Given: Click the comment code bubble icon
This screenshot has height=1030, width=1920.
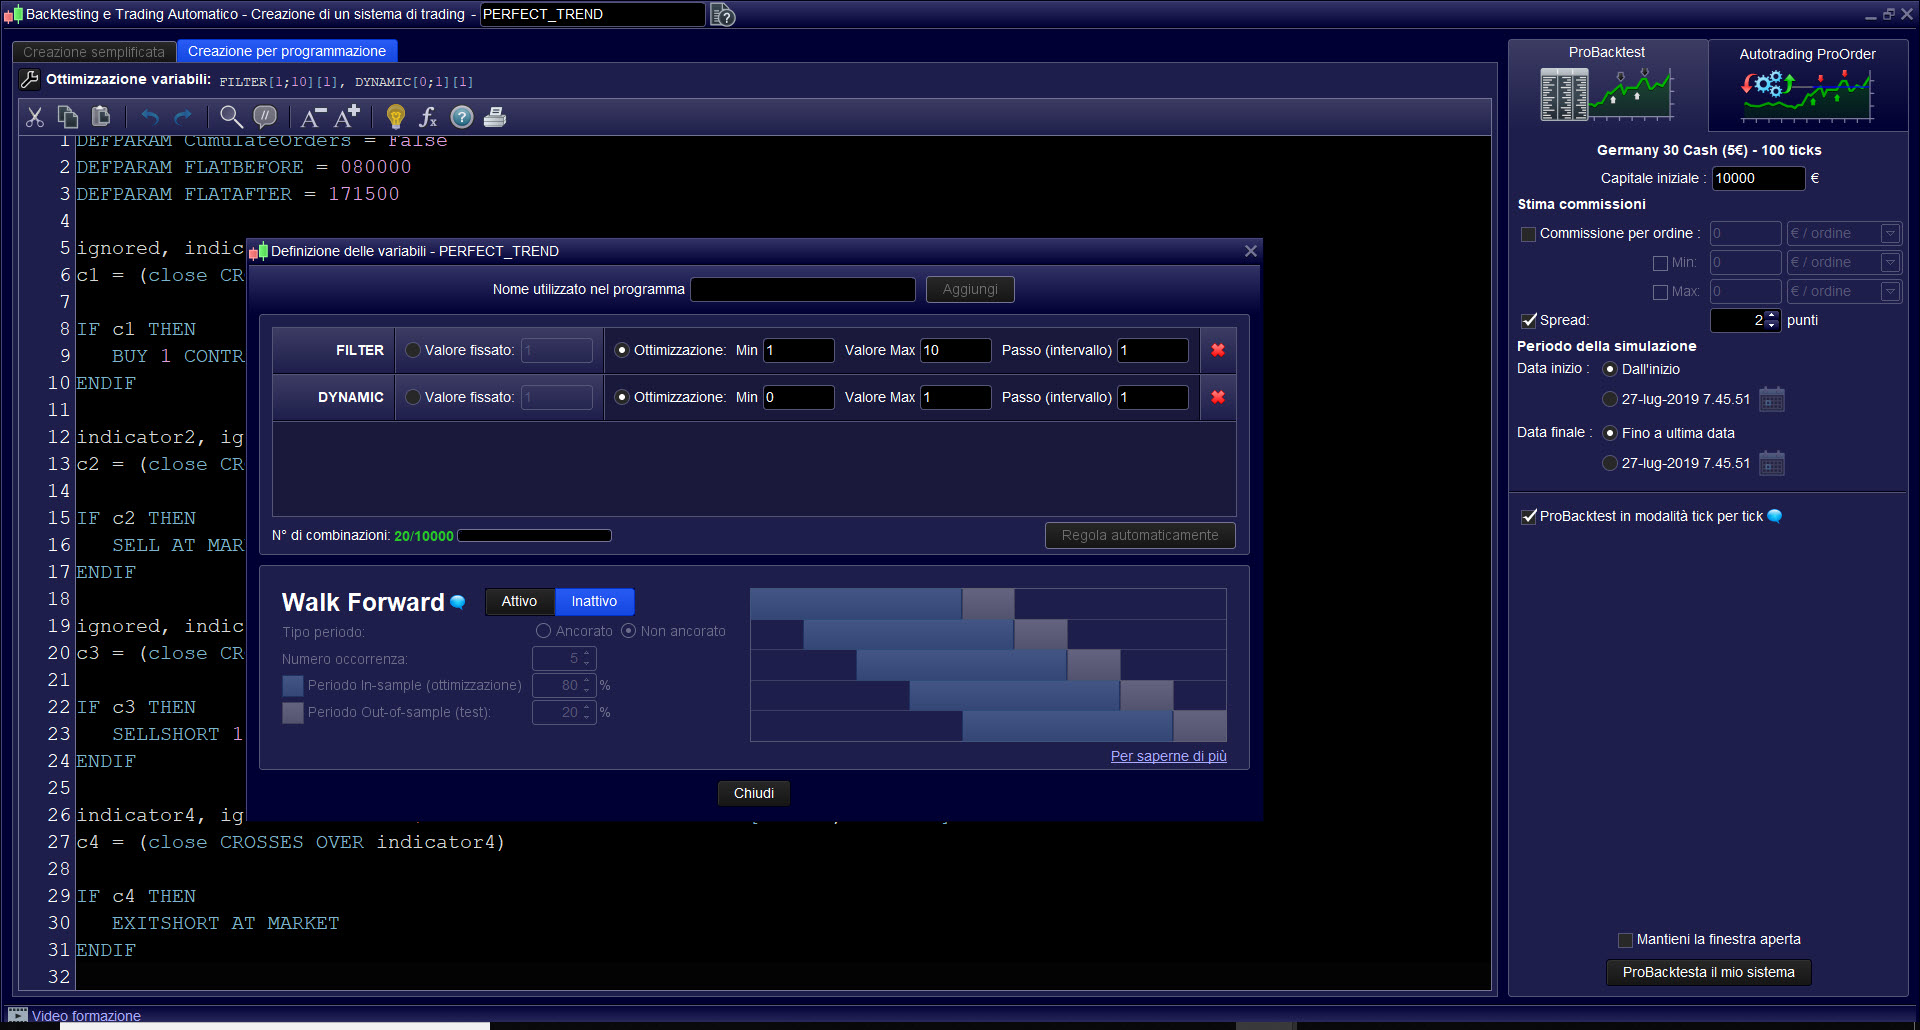Looking at the screenshot, I should pyautogui.click(x=265, y=117).
